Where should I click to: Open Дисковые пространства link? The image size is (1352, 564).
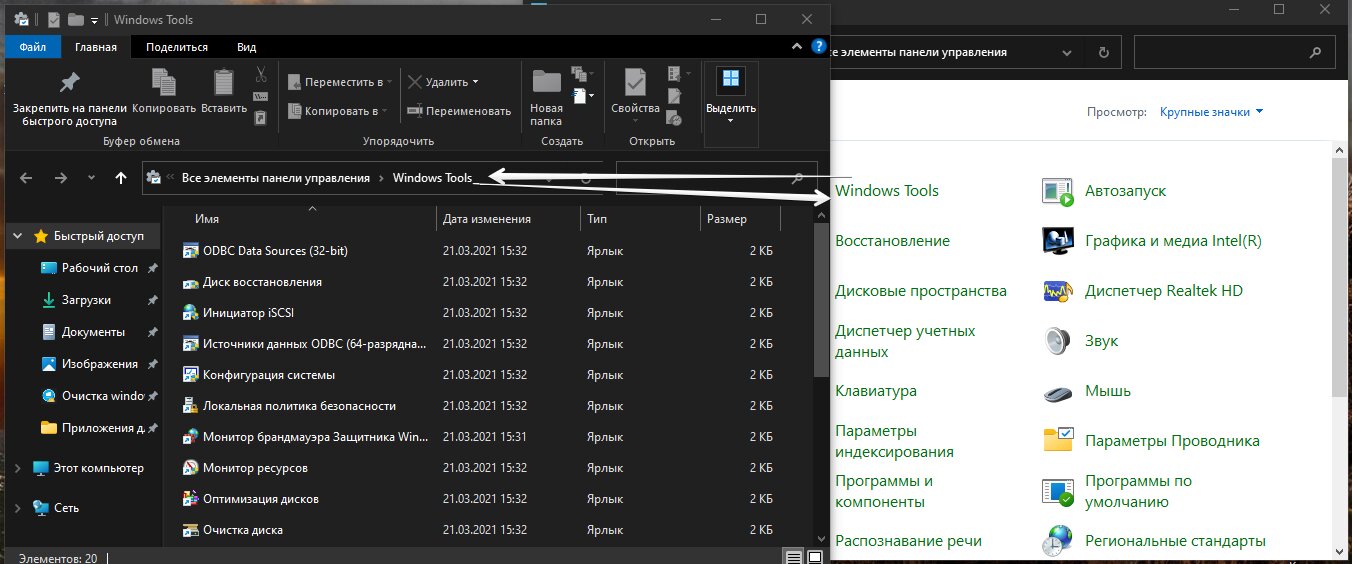click(921, 291)
